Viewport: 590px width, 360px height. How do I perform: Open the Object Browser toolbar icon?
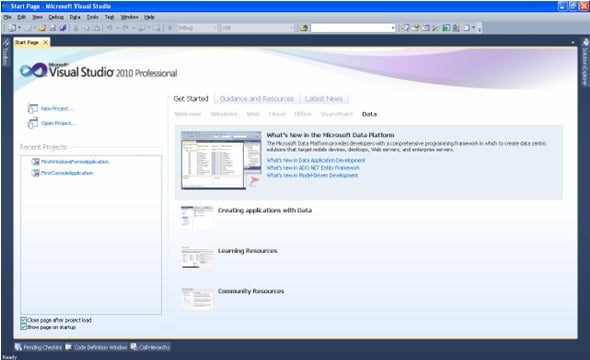pyautogui.click(x=426, y=28)
